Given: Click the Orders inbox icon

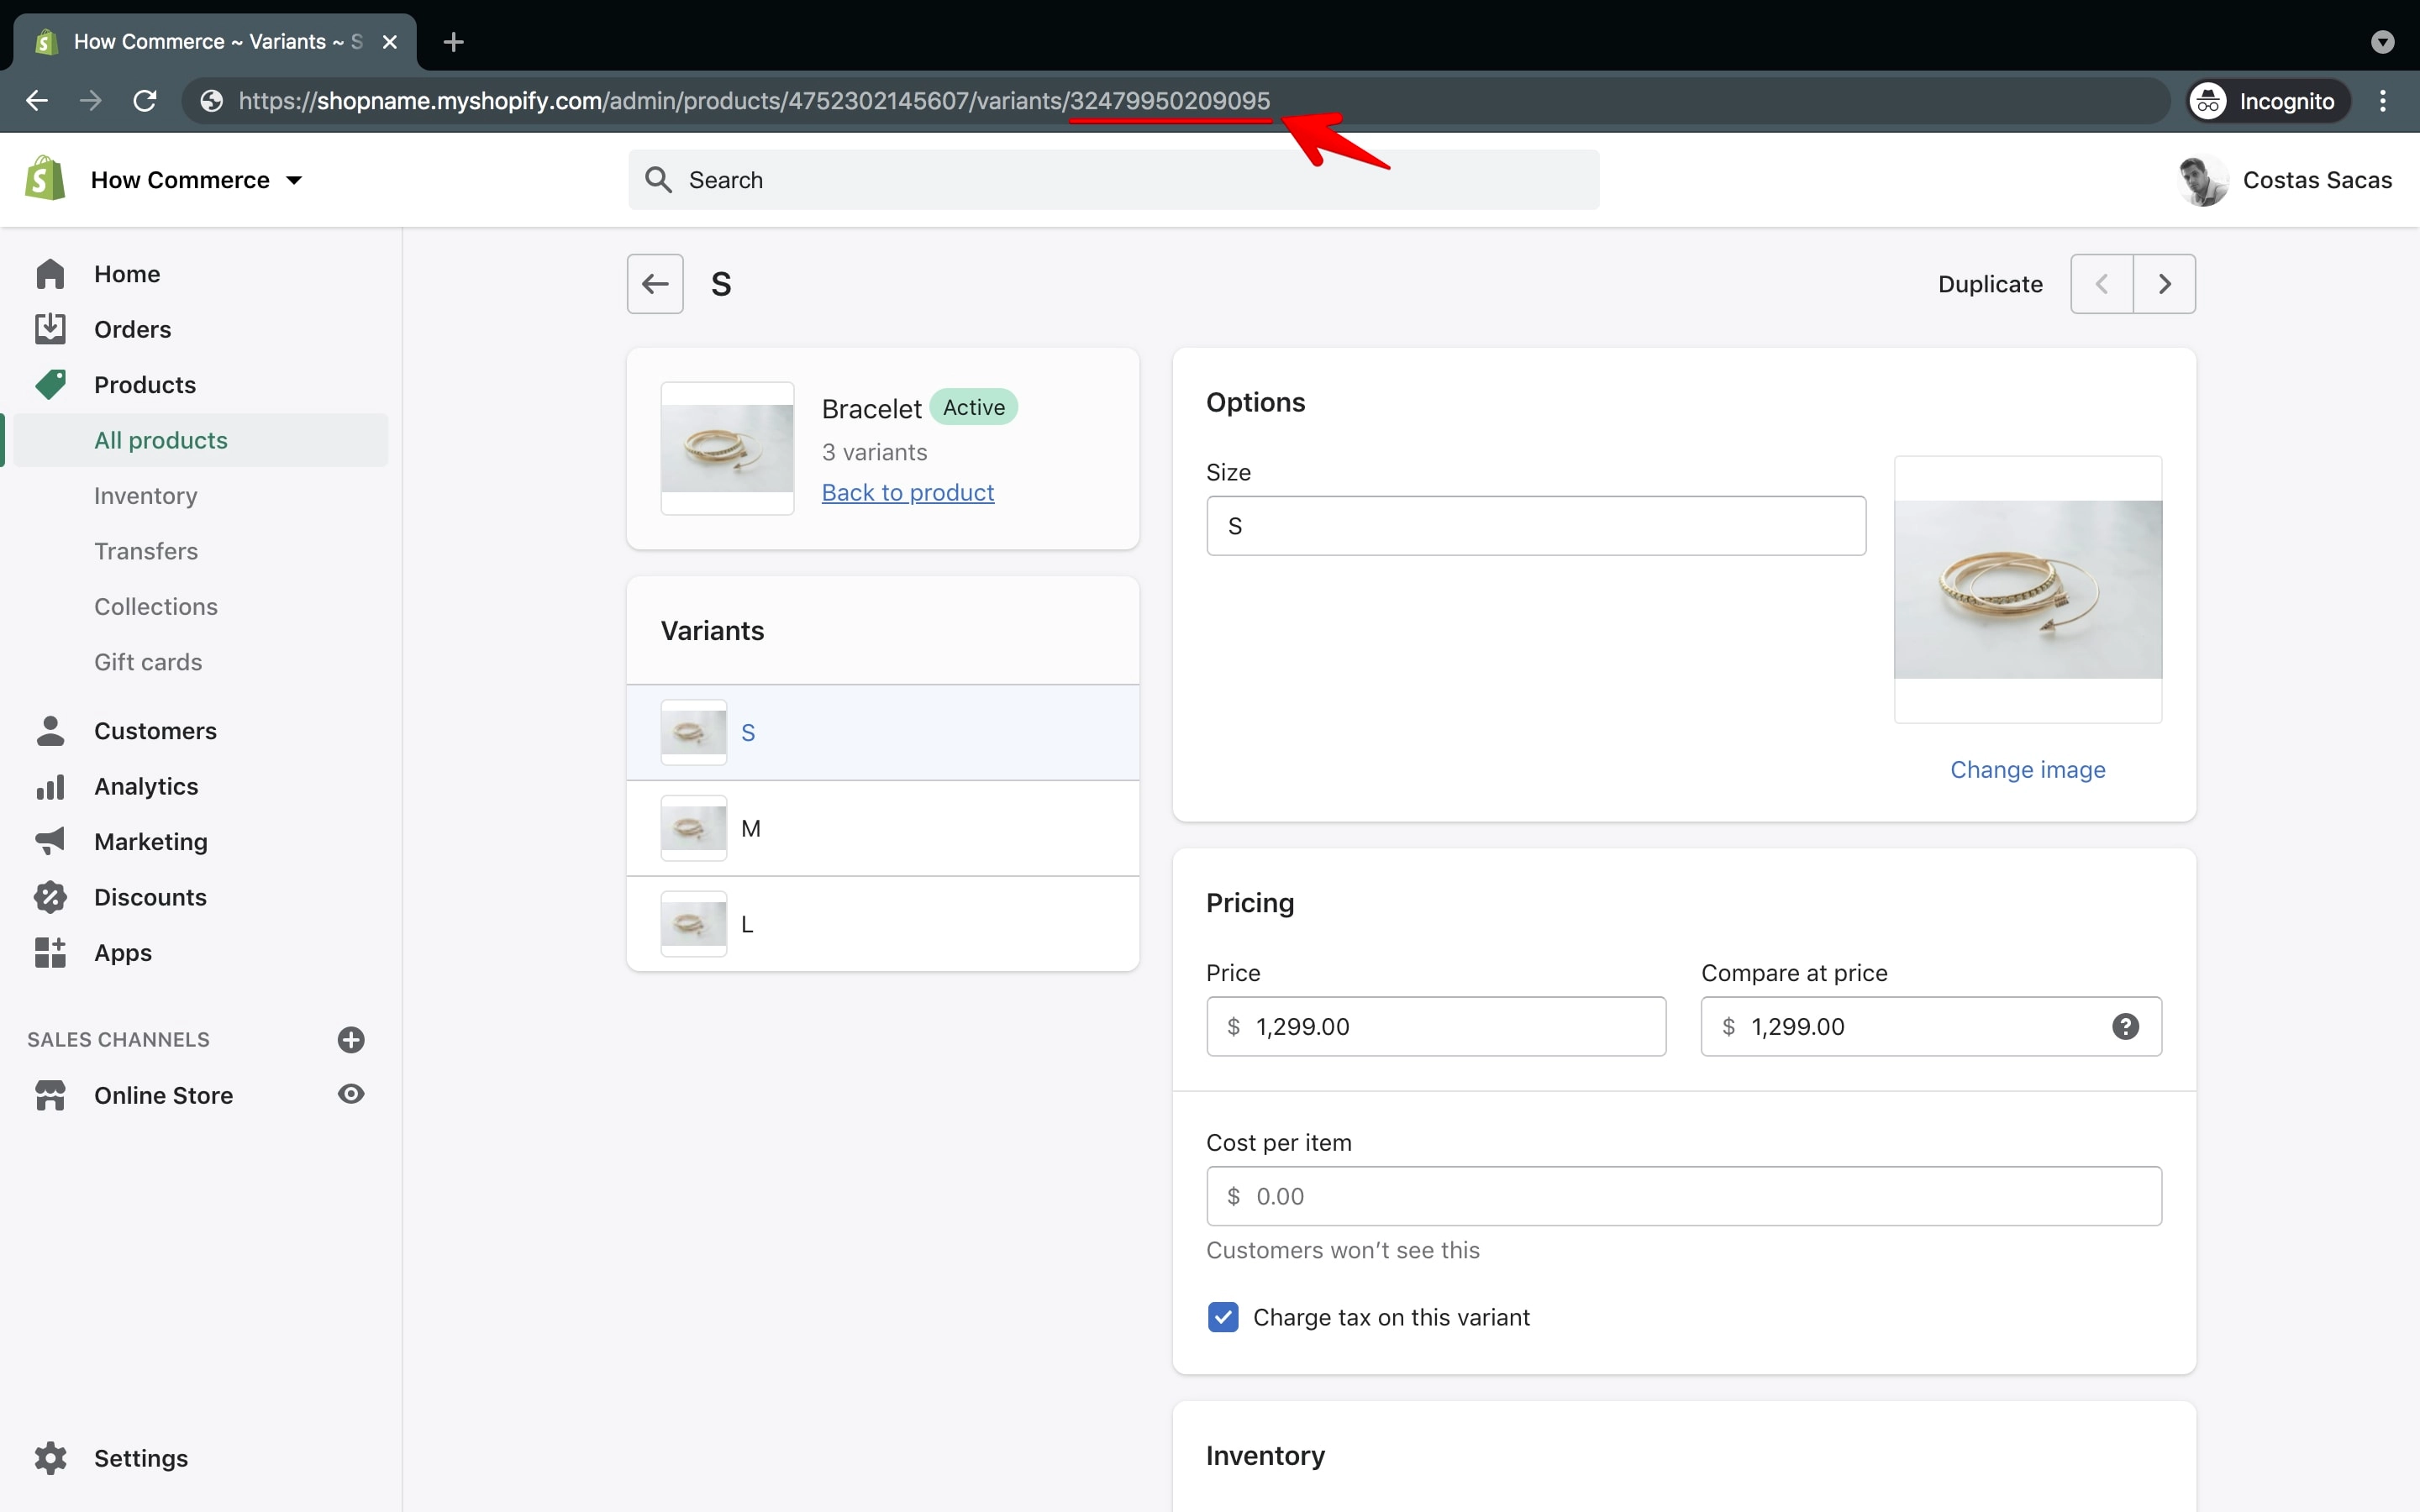Looking at the screenshot, I should (x=50, y=329).
